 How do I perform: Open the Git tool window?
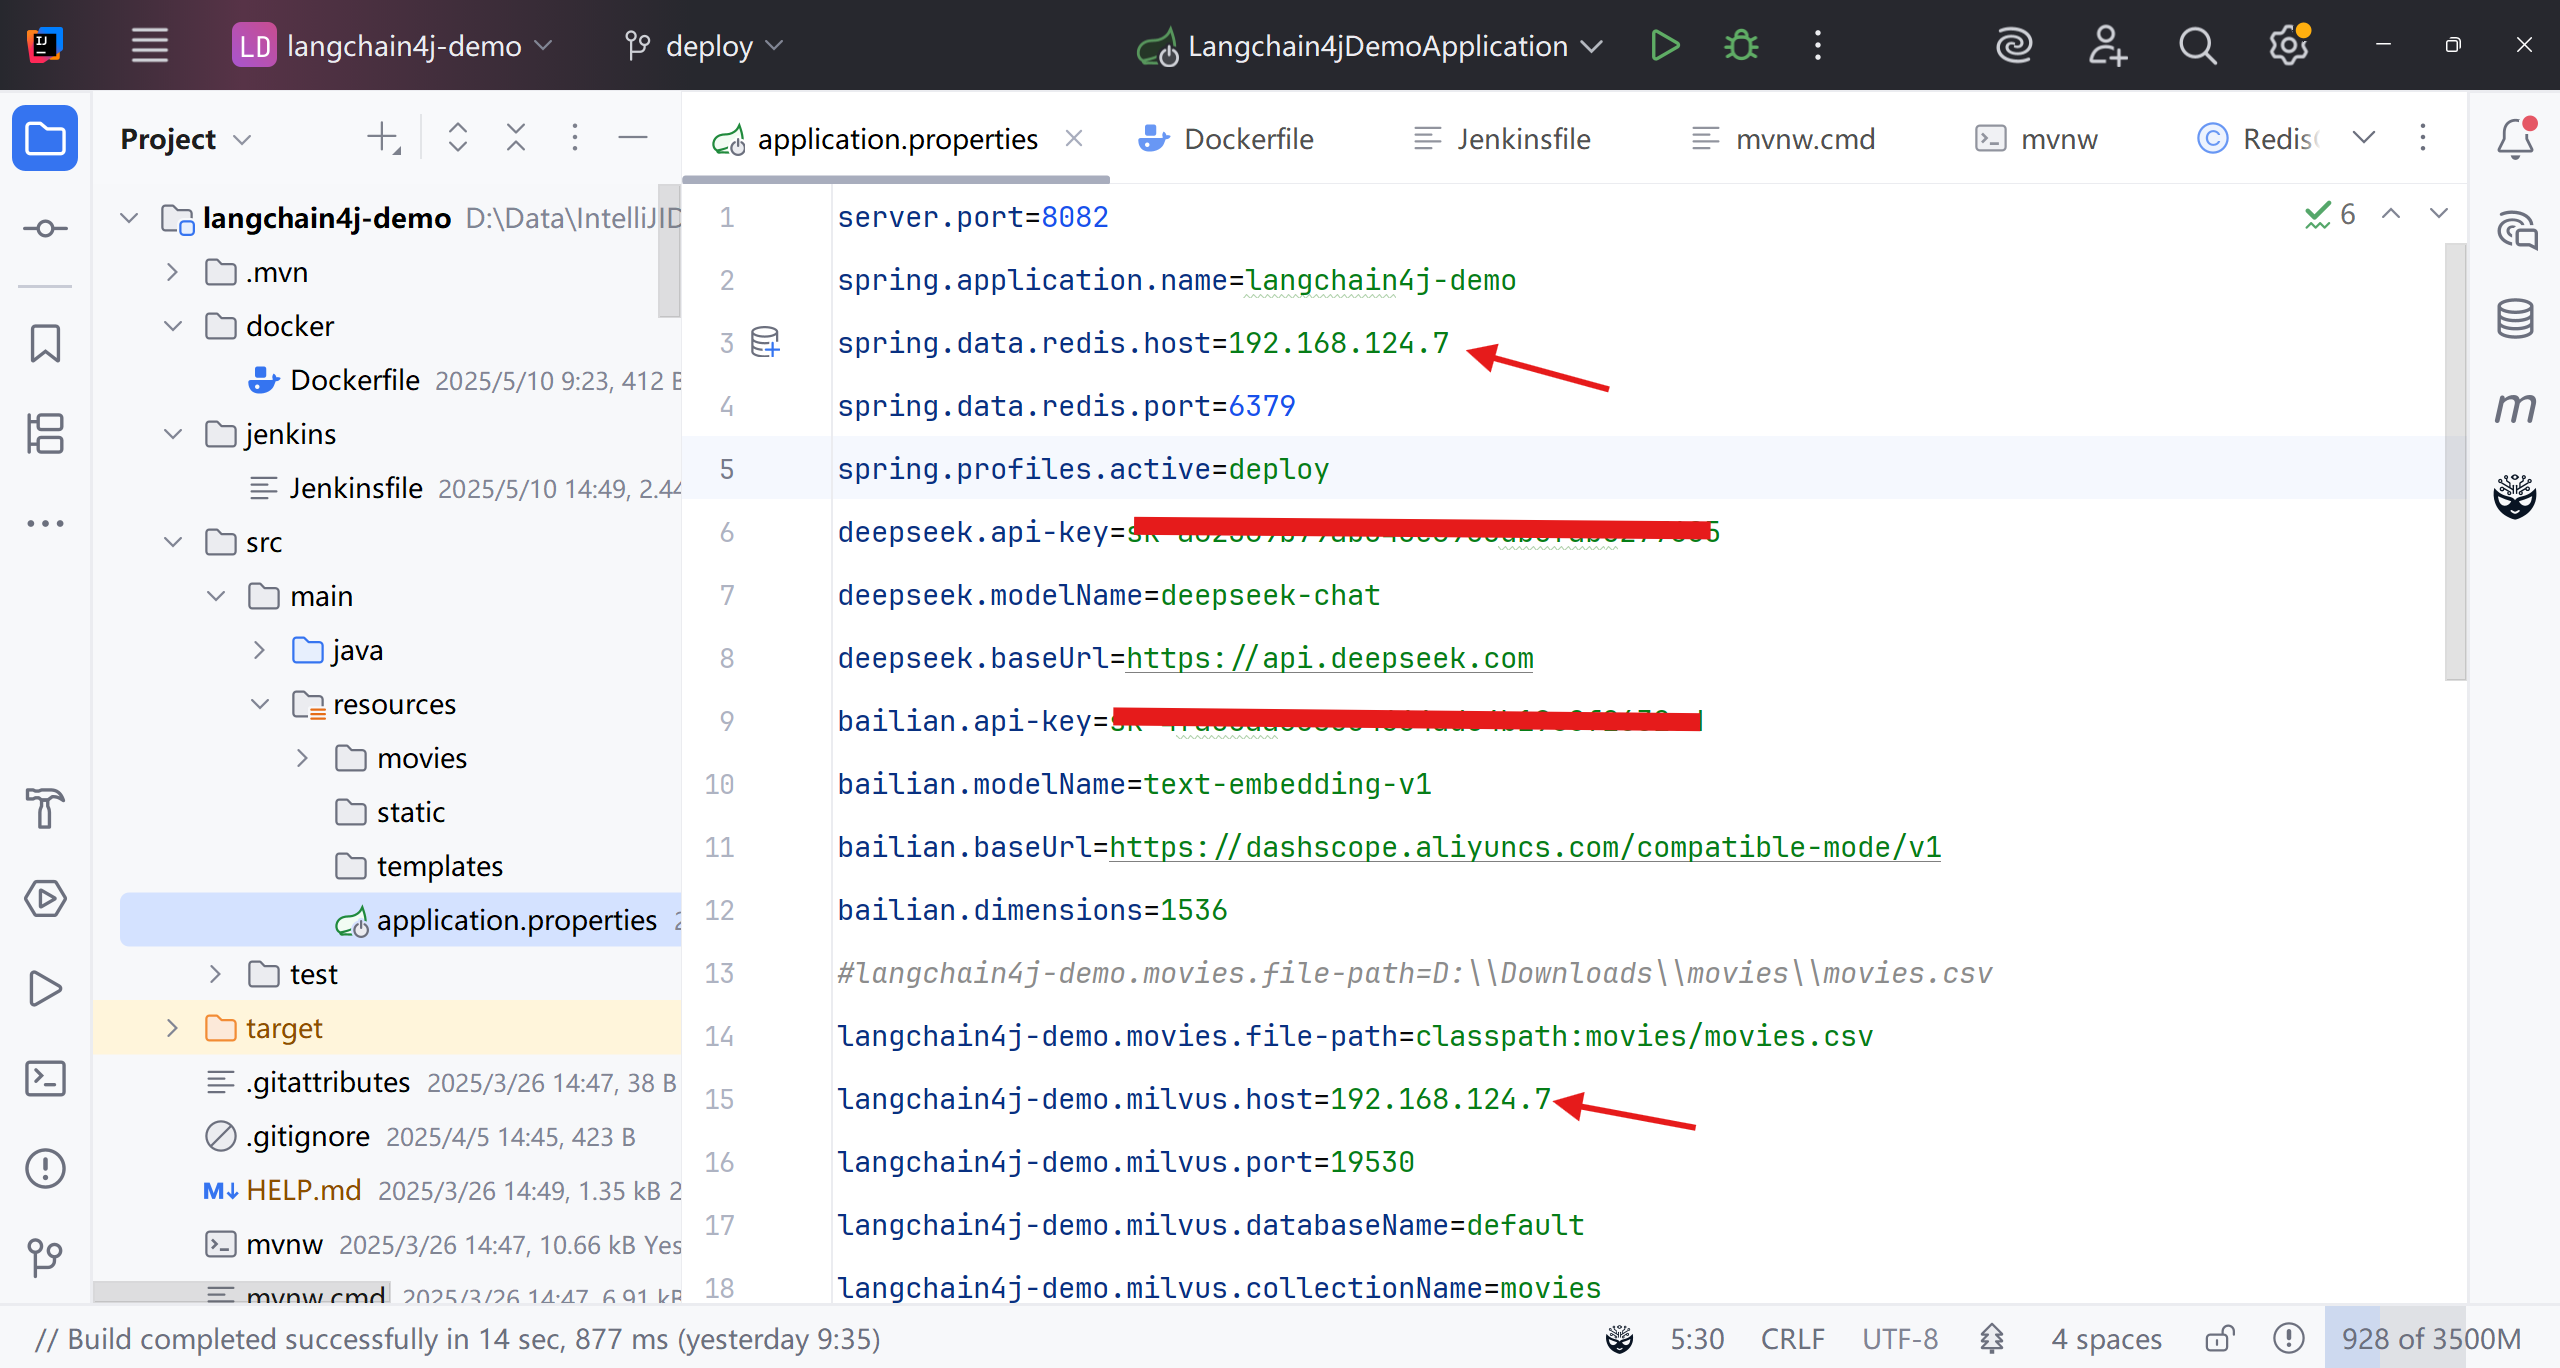pos(45,1258)
